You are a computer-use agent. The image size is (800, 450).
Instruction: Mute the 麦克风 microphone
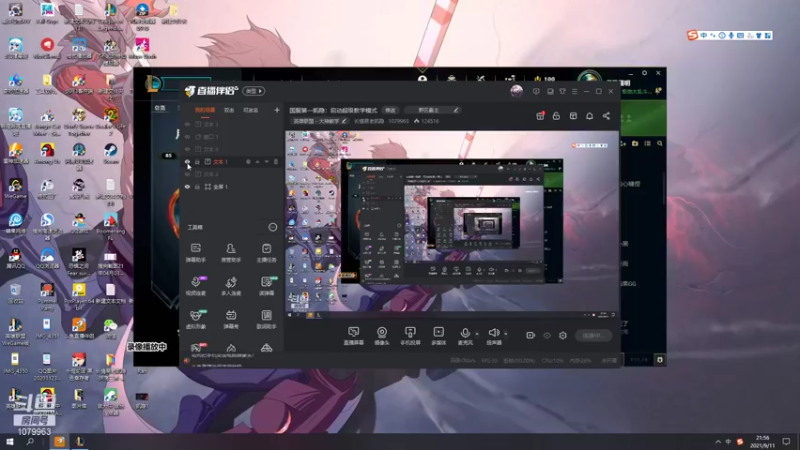pyautogui.click(x=465, y=336)
